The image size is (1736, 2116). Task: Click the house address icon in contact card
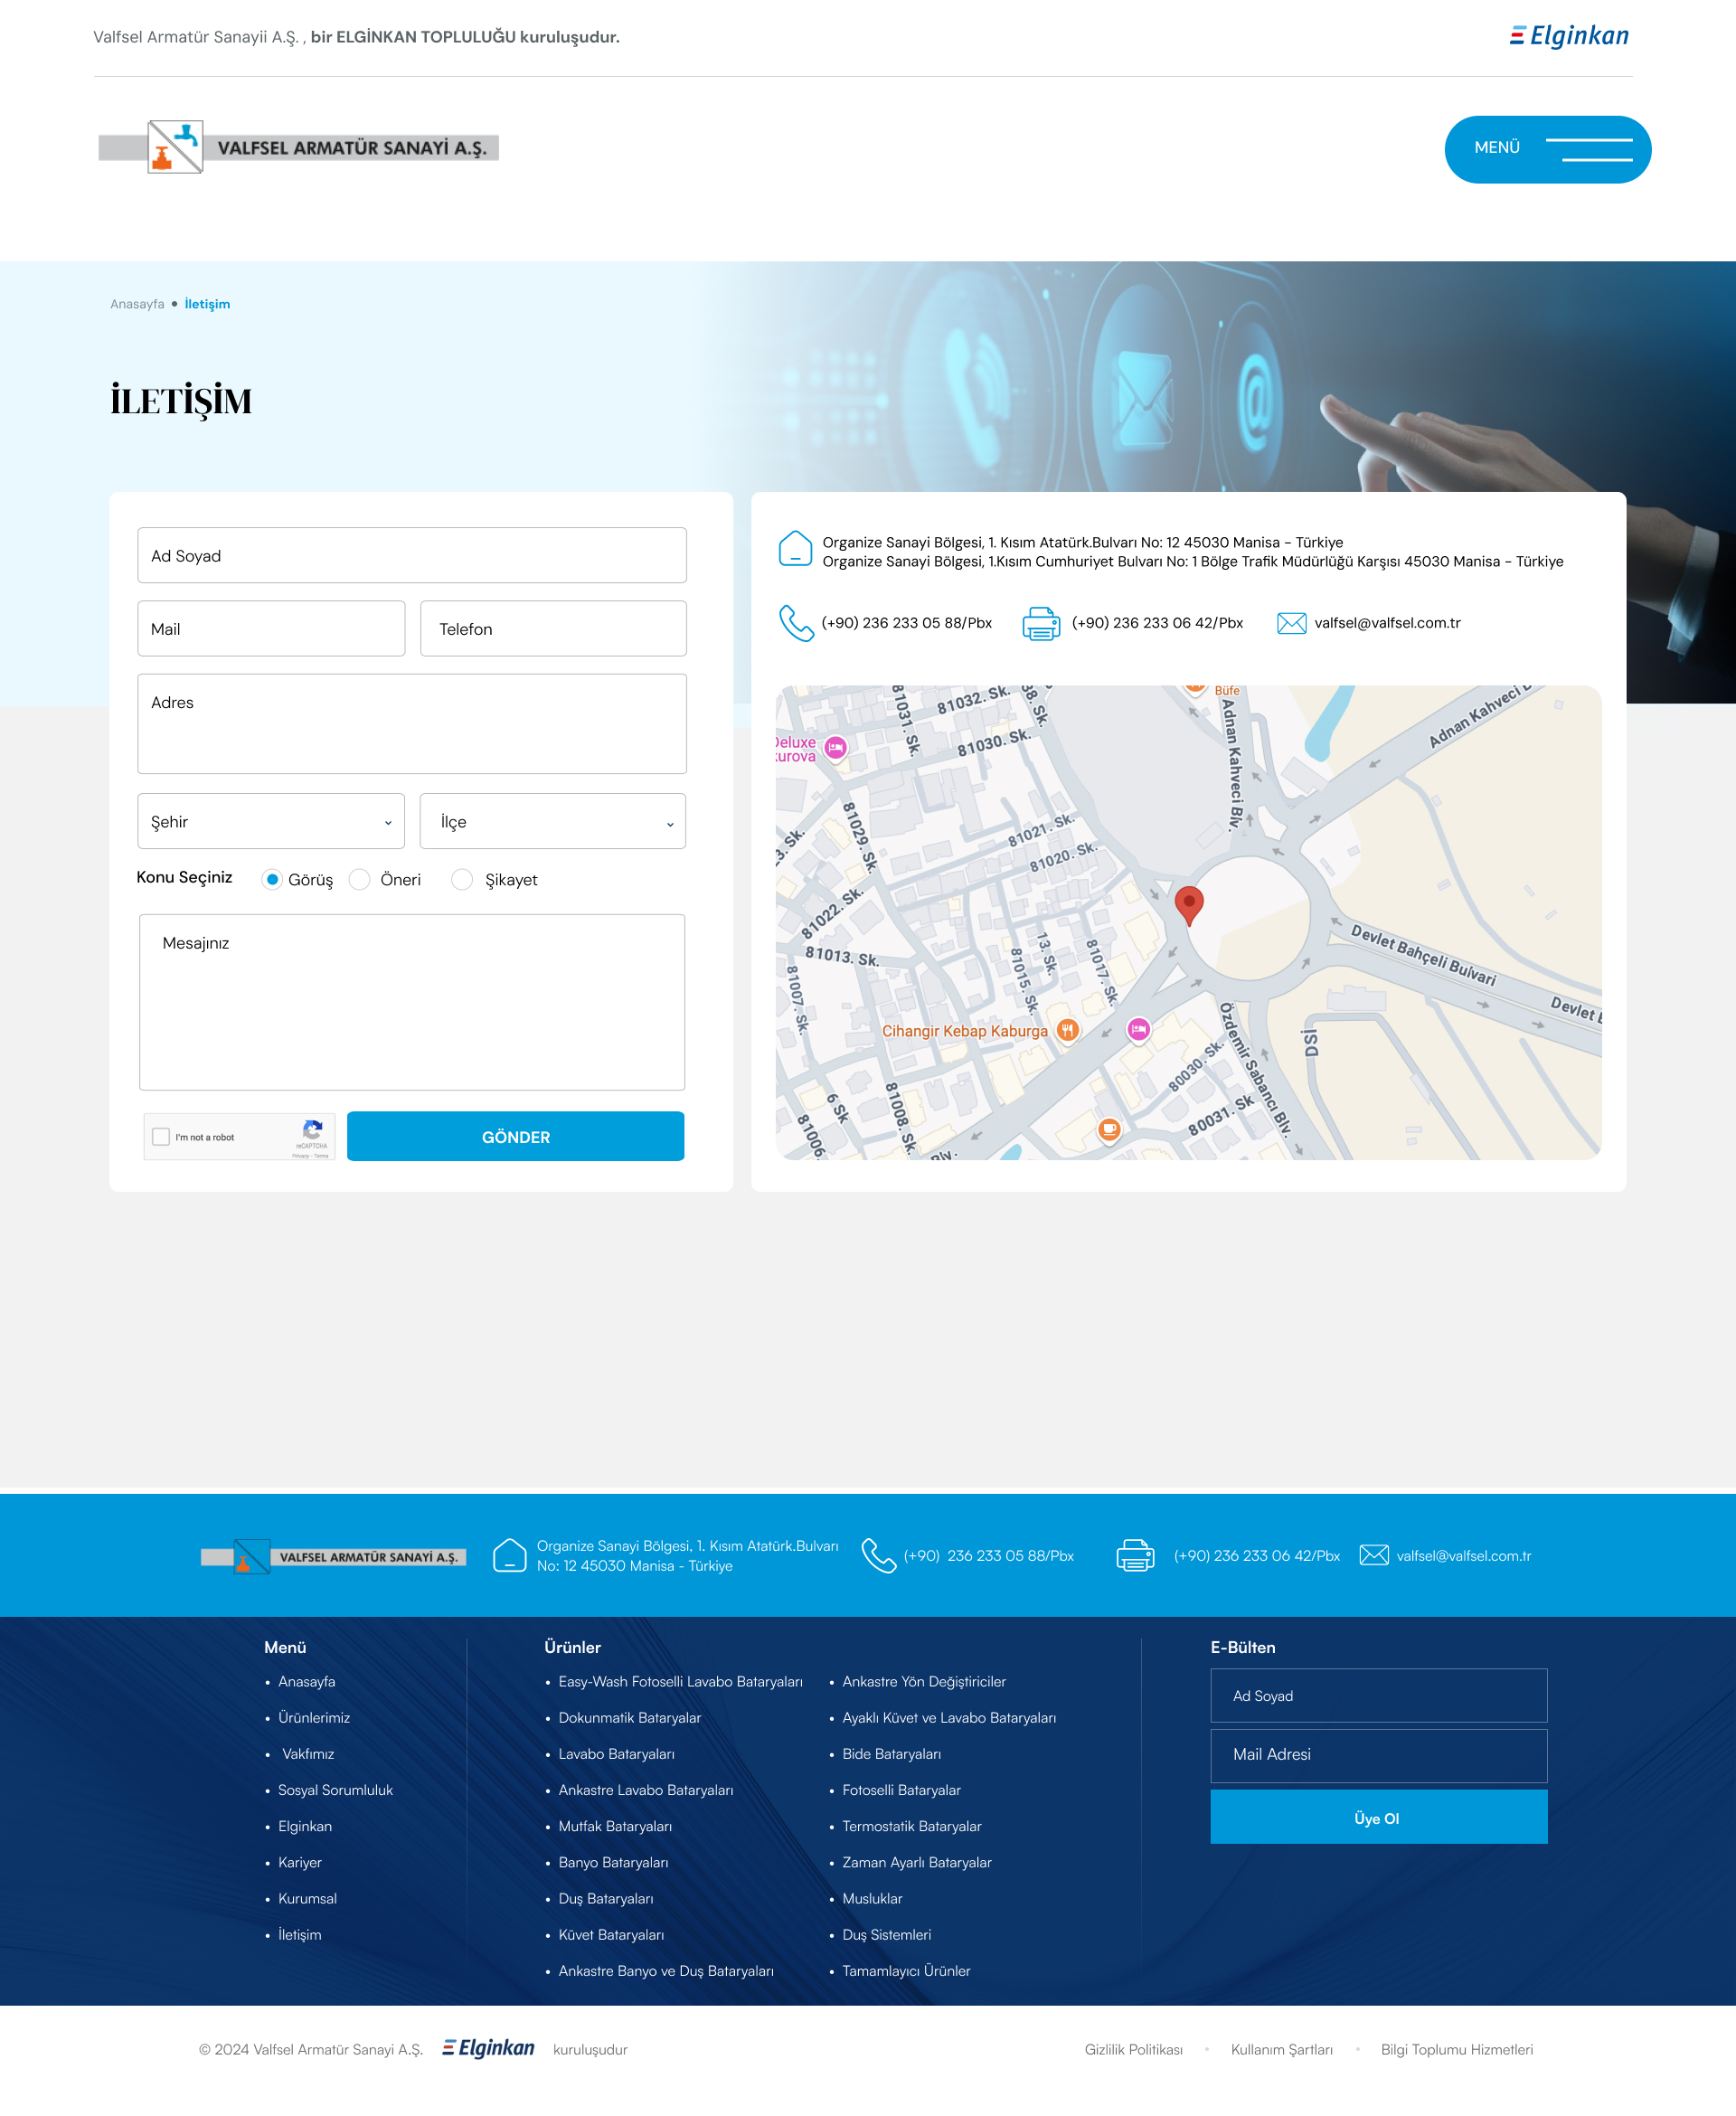coord(795,549)
